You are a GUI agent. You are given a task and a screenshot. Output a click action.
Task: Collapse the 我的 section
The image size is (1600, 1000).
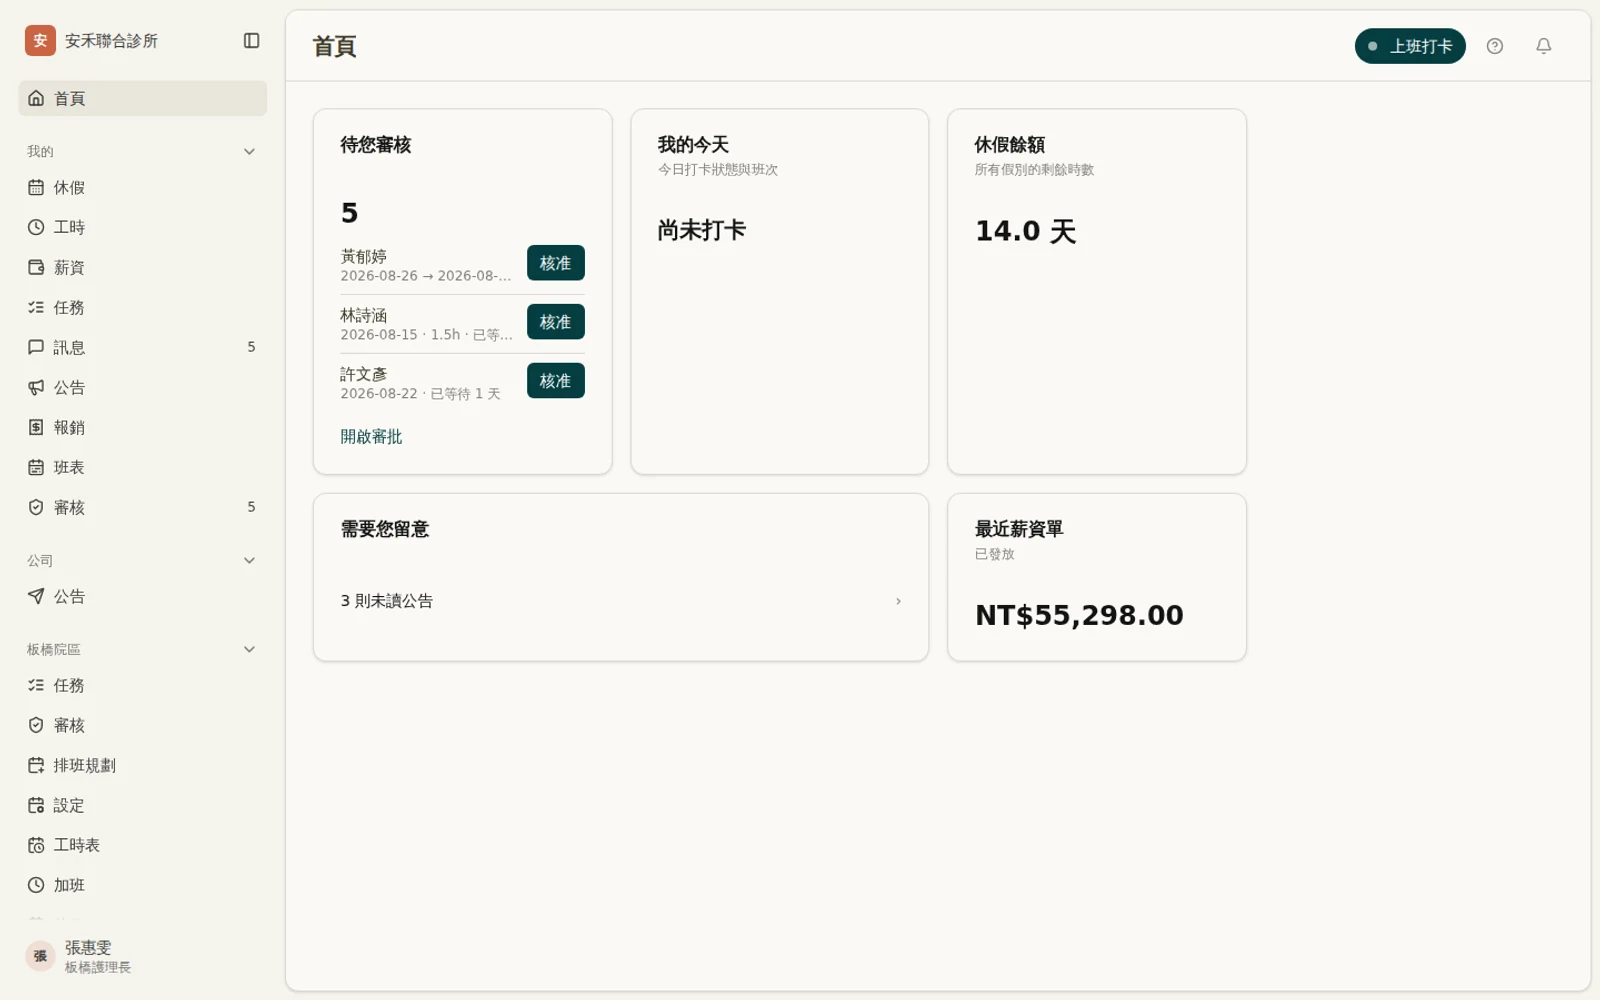249,152
